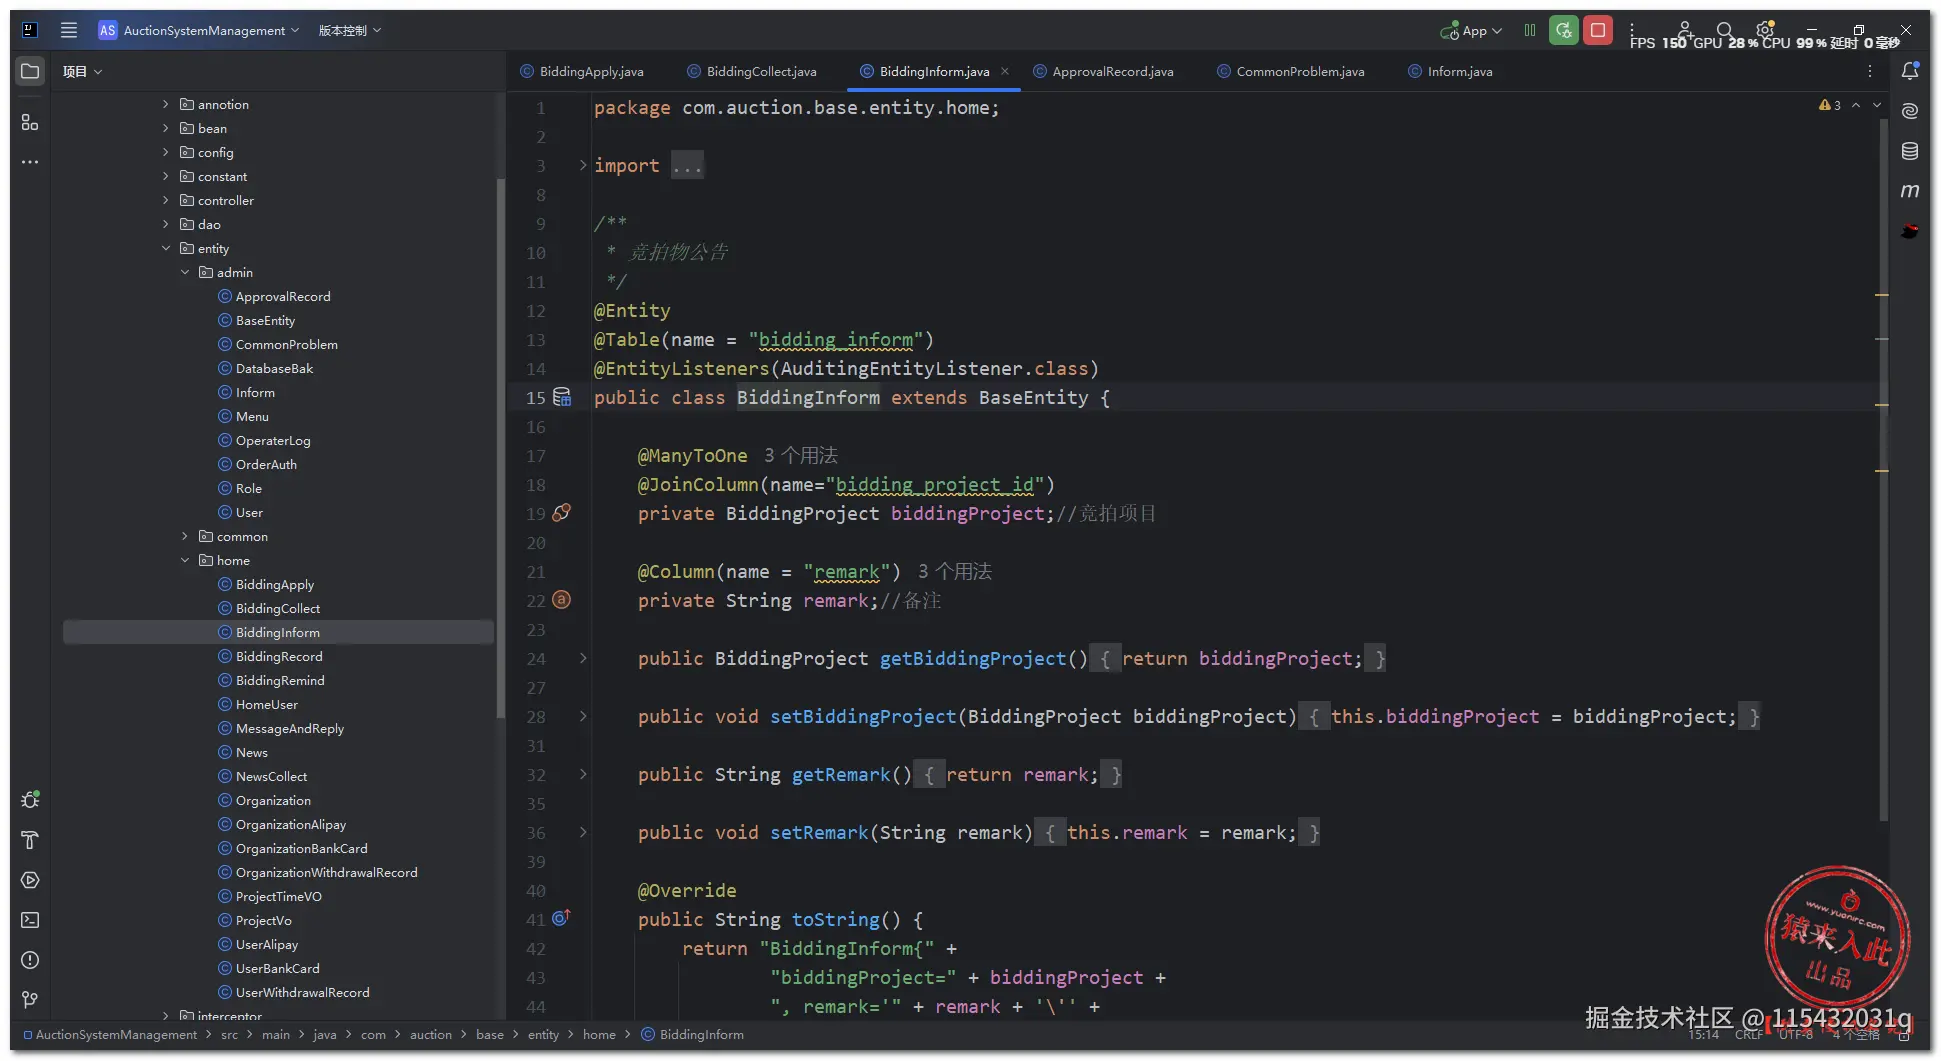The width and height of the screenshot is (1941, 1061).
Task: Open the editor tabs options menu
Action: coord(1869,71)
